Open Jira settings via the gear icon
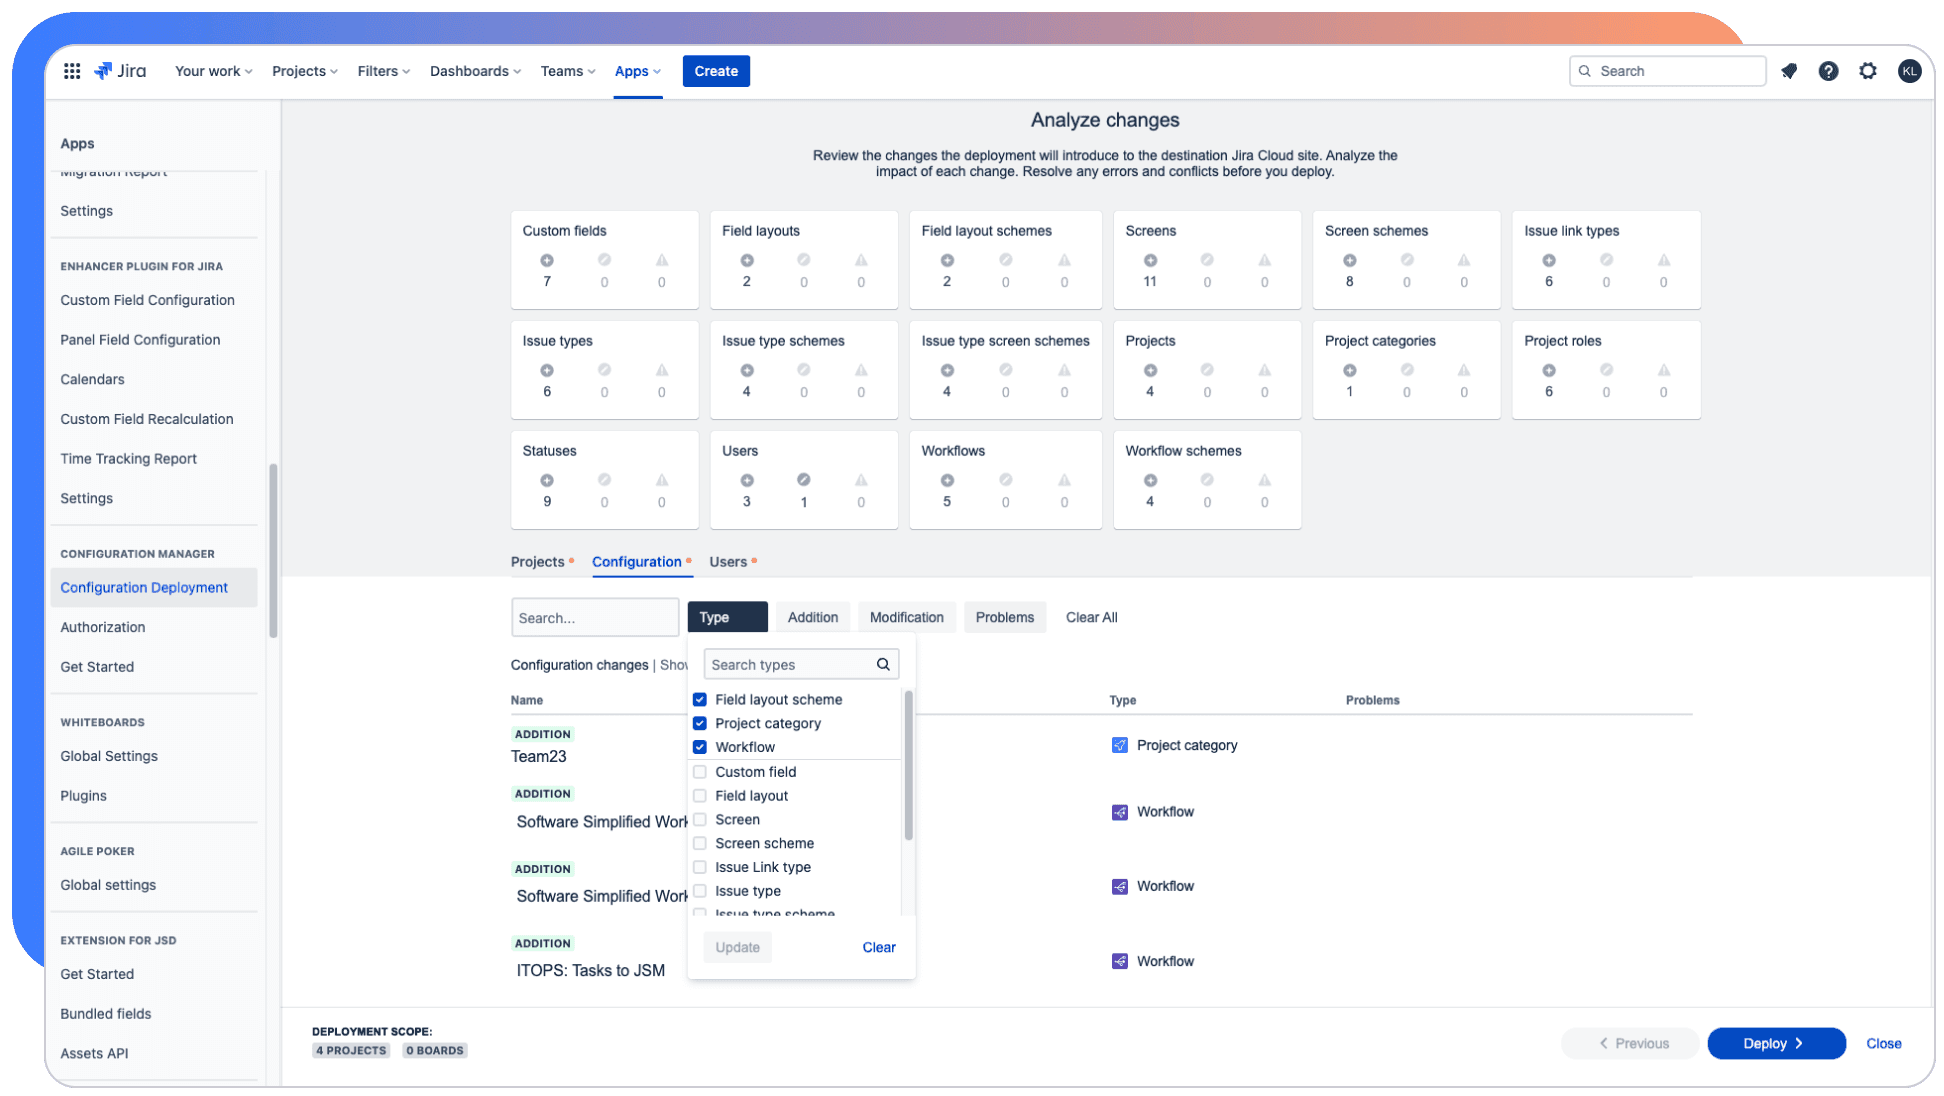The width and height of the screenshot is (1944, 1096). [1869, 71]
